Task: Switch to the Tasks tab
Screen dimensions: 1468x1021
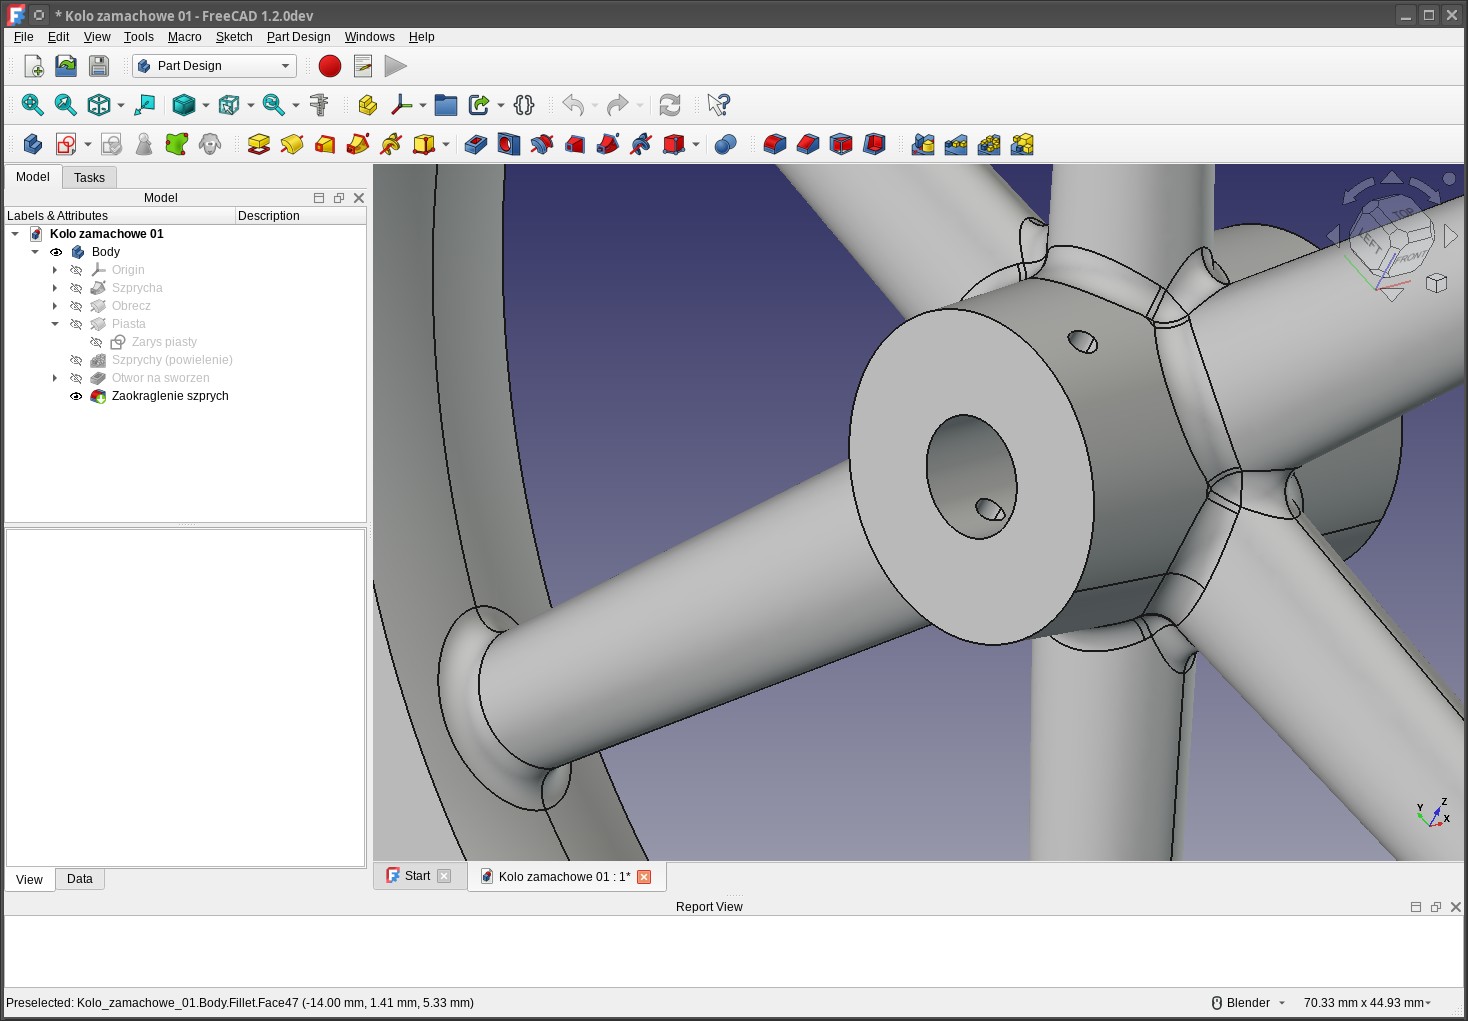Action: tap(89, 178)
